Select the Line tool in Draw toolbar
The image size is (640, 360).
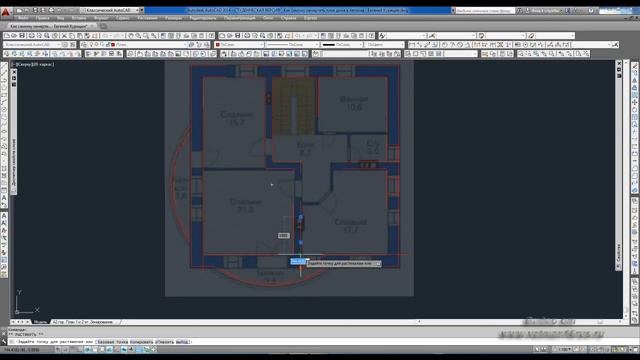[x=4, y=65]
